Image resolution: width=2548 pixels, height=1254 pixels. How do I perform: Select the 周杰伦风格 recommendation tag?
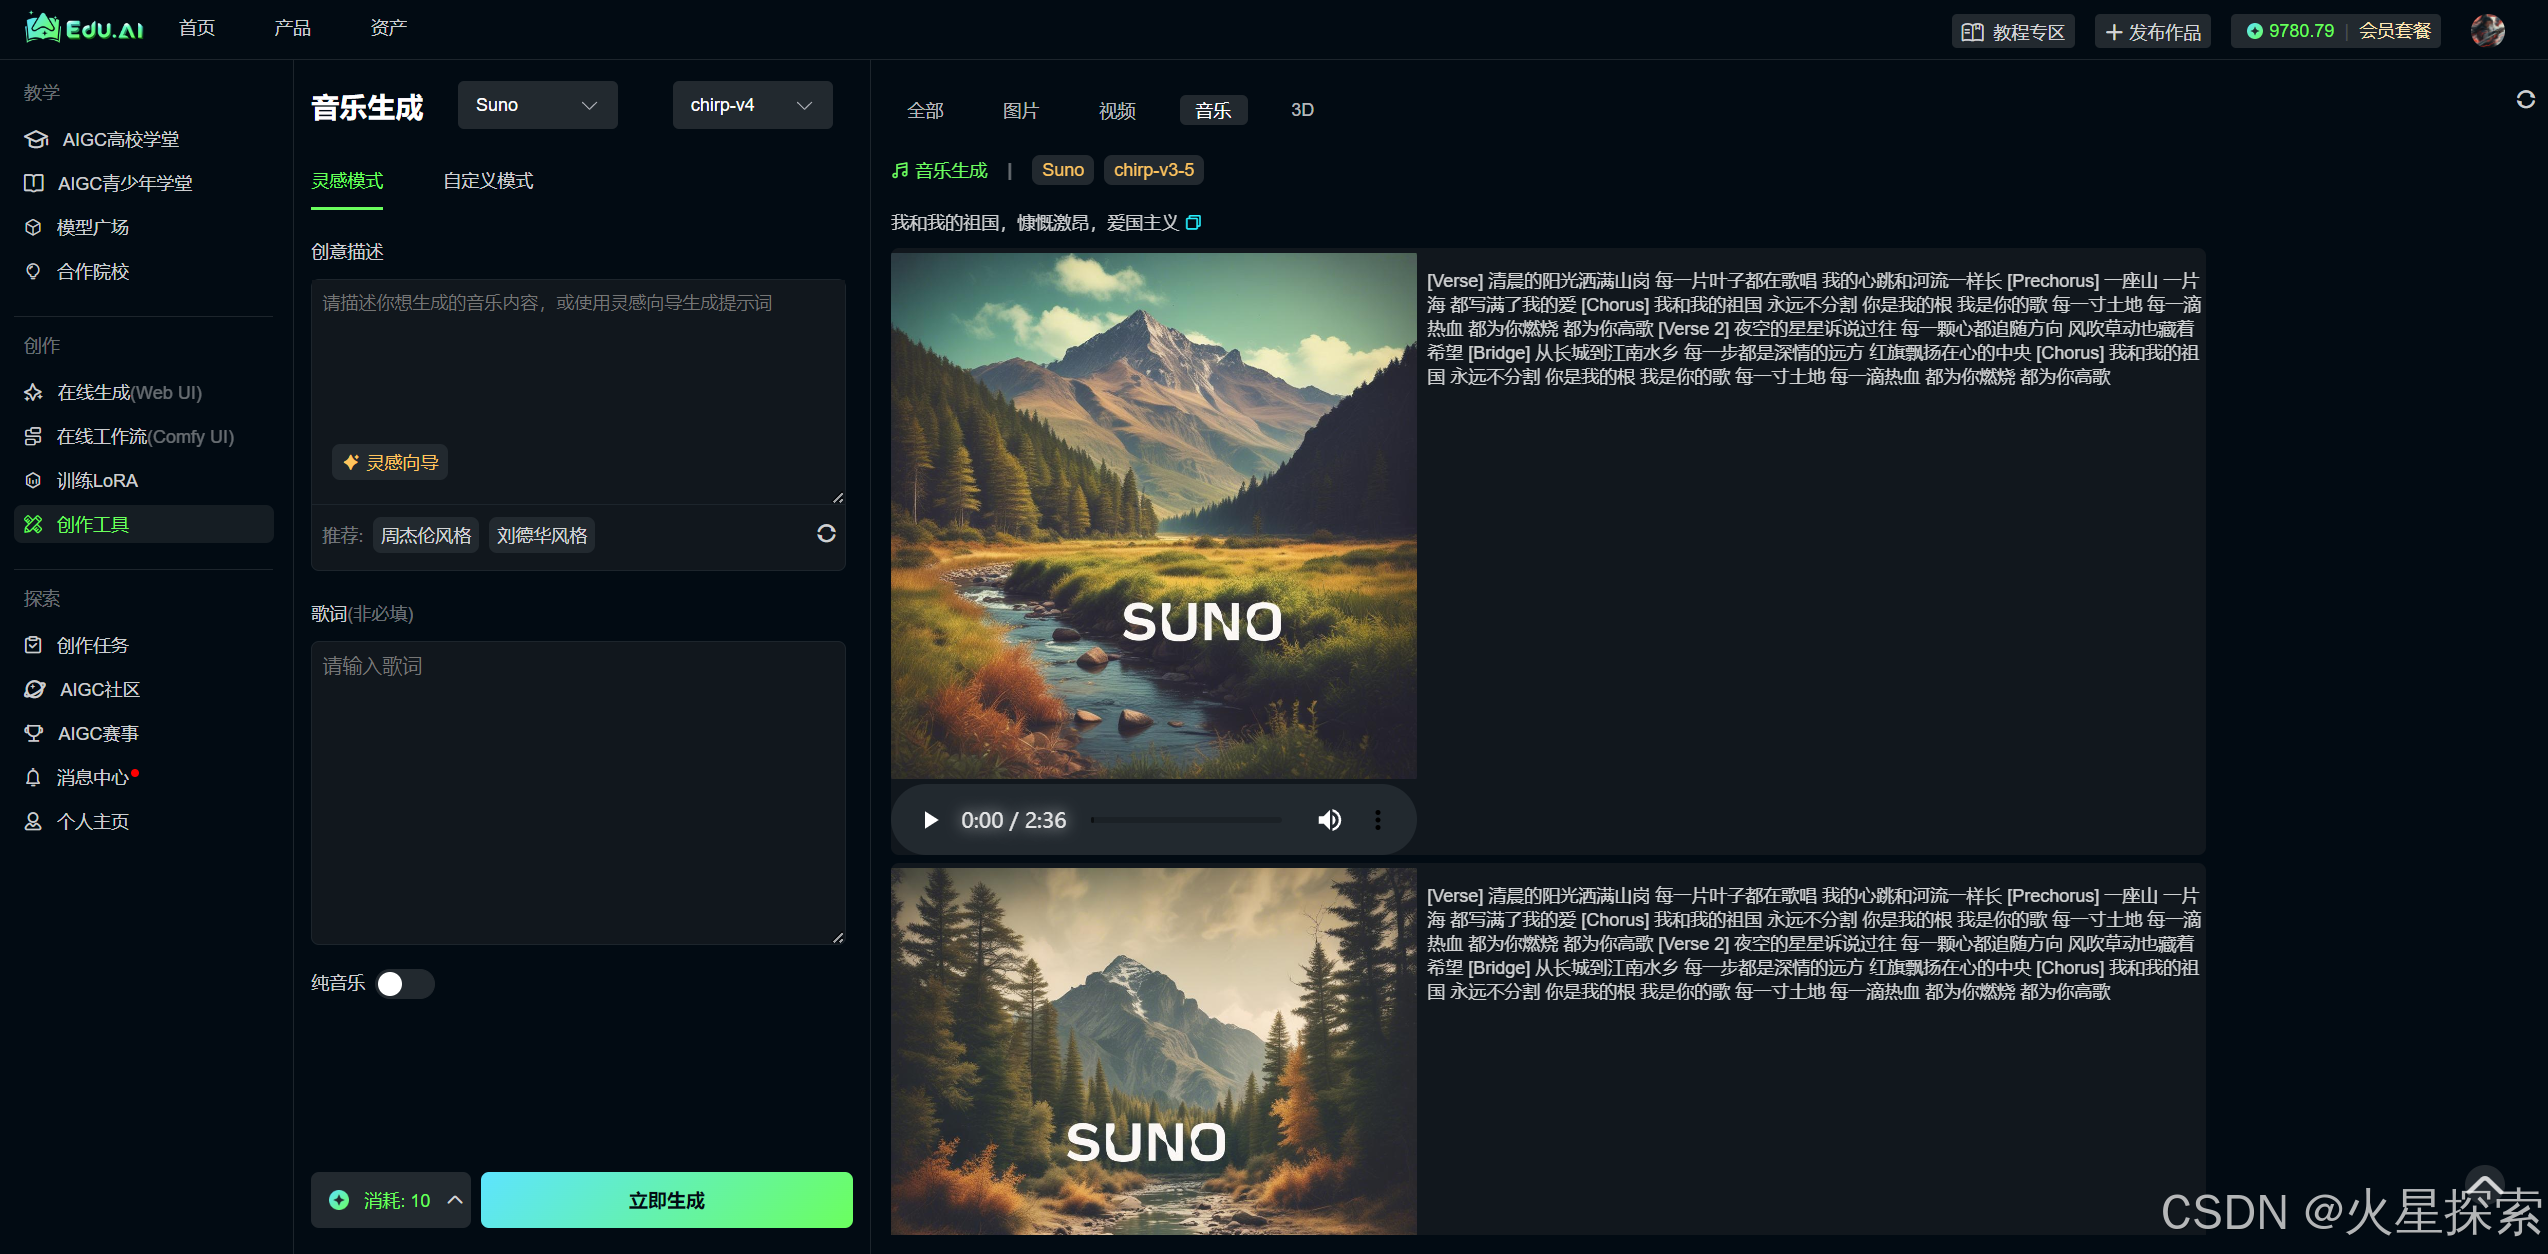click(x=426, y=535)
